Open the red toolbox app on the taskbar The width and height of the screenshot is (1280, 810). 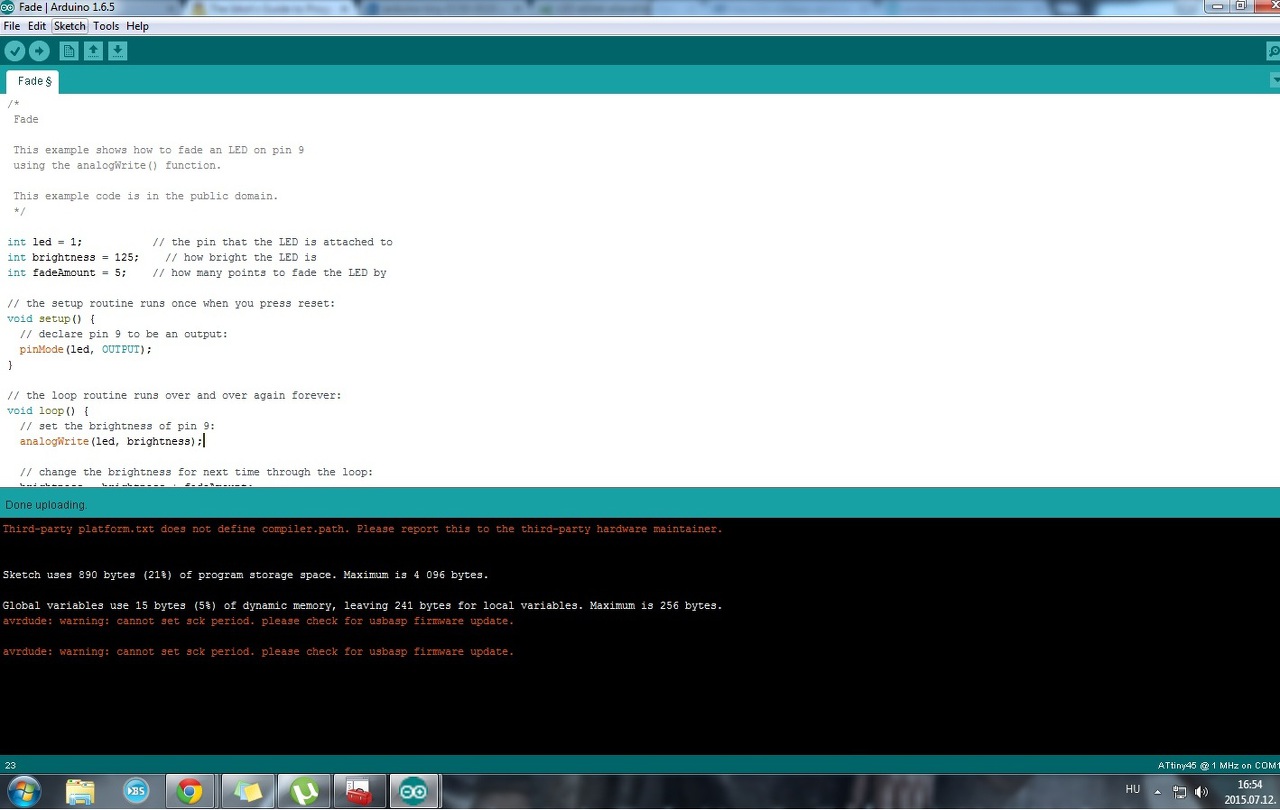click(x=360, y=792)
